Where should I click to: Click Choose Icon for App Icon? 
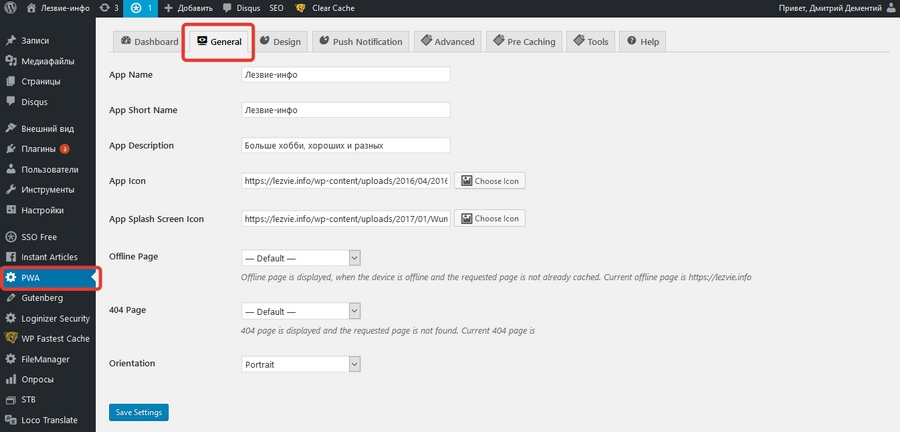point(490,181)
